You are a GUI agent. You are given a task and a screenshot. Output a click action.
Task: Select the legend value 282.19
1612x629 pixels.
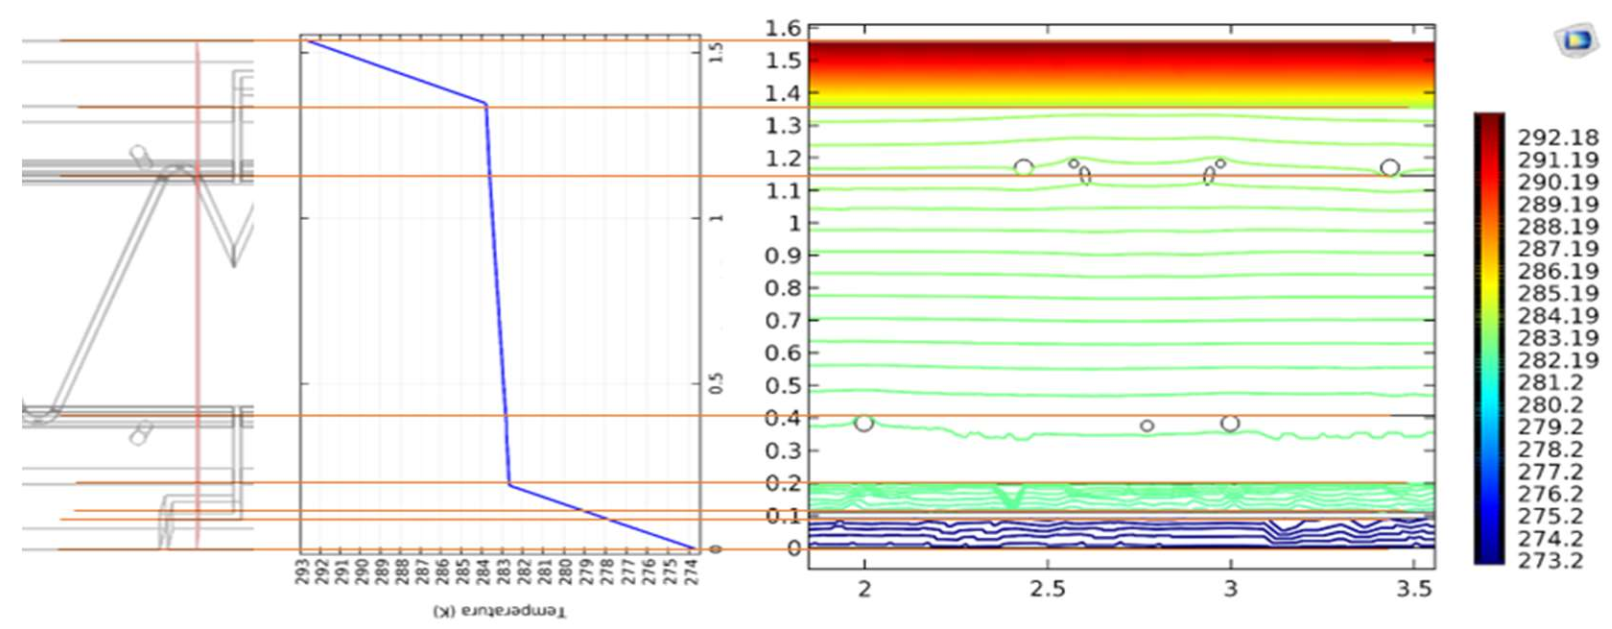click(1558, 360)
